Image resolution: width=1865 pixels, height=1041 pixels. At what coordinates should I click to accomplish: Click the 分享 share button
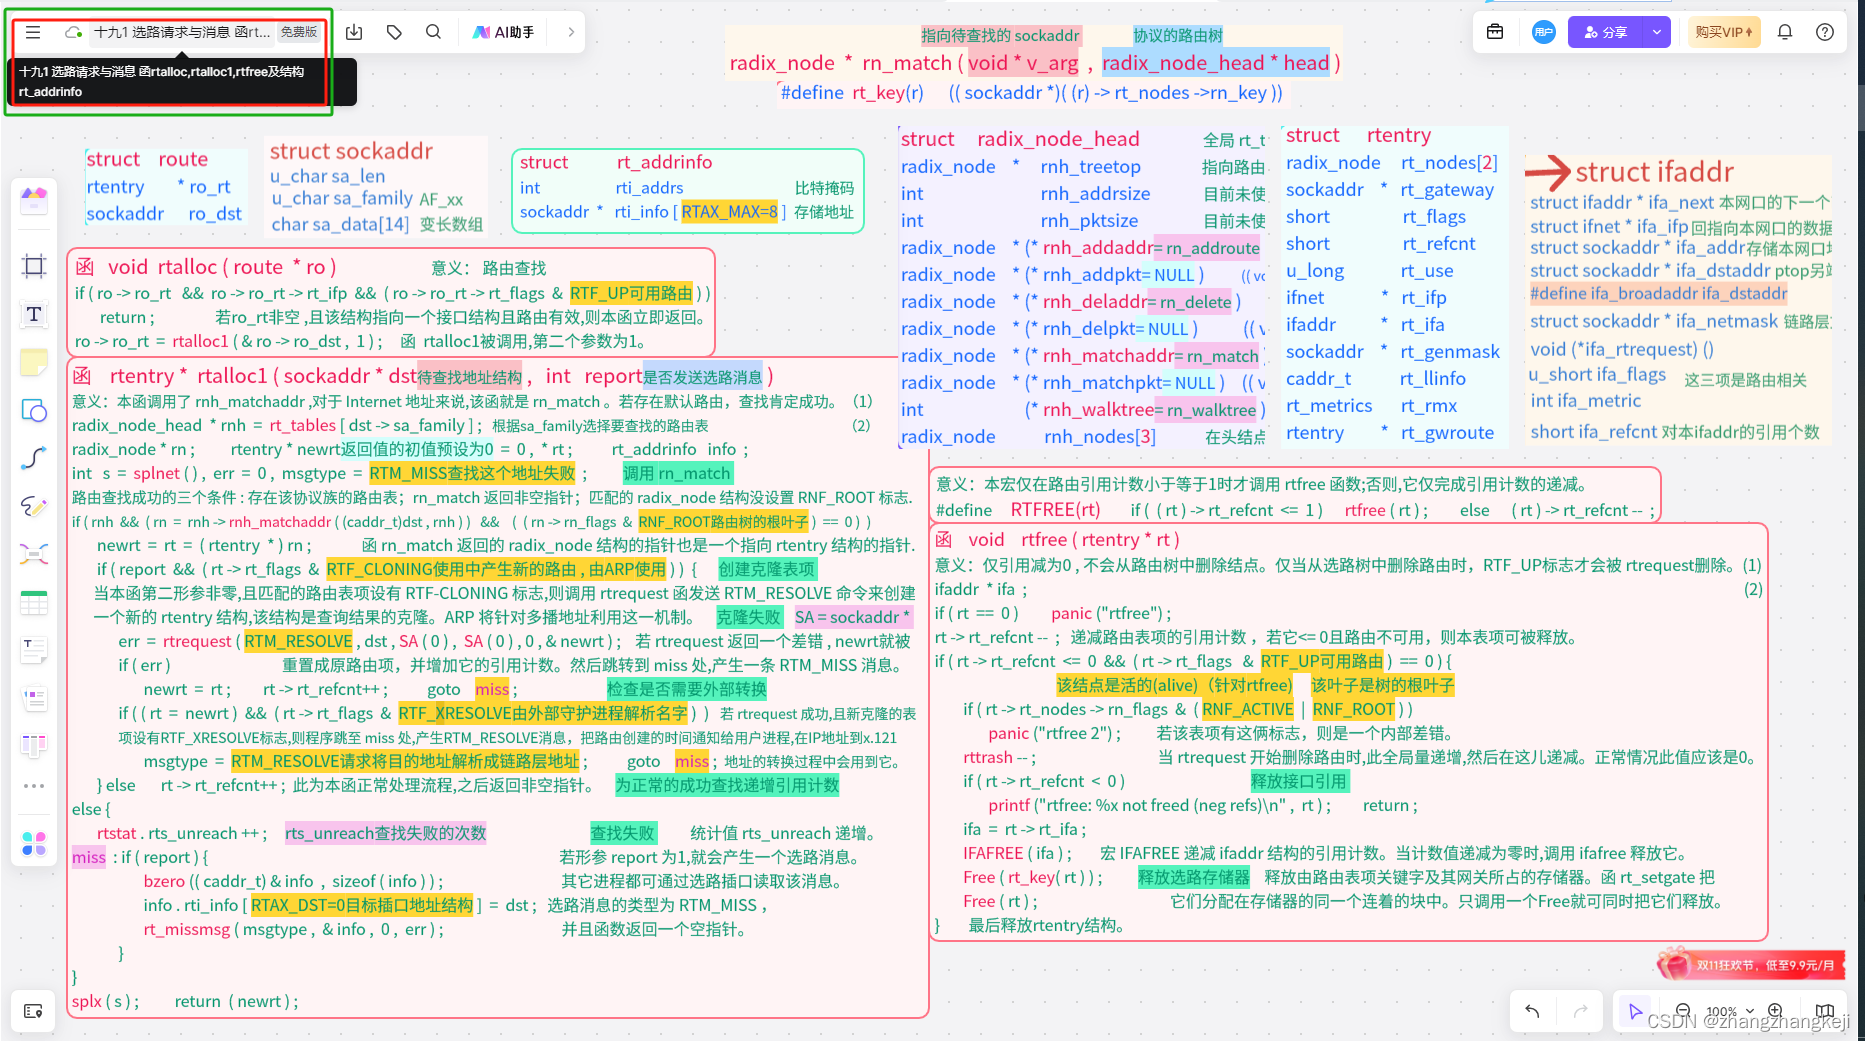point(1606,32)
